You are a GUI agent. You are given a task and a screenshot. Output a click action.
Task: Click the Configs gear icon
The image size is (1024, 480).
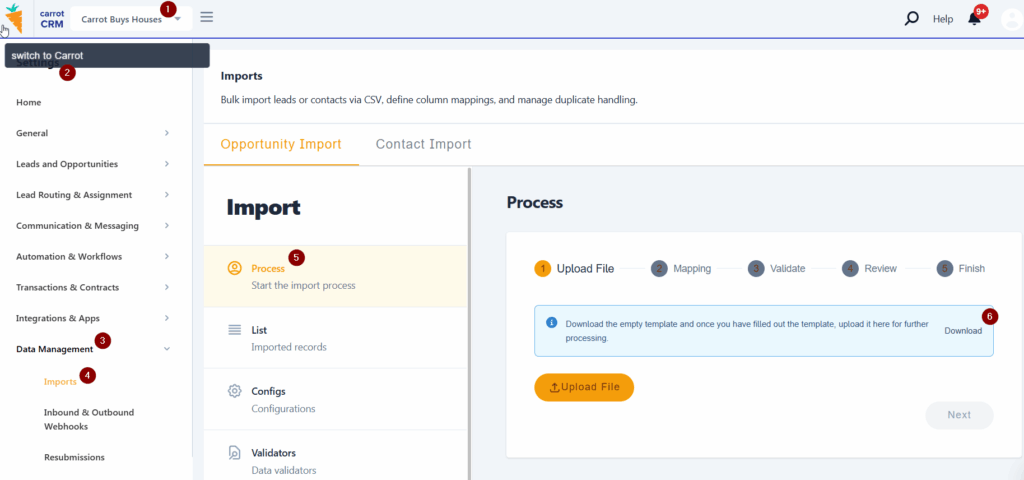point(235,391)
